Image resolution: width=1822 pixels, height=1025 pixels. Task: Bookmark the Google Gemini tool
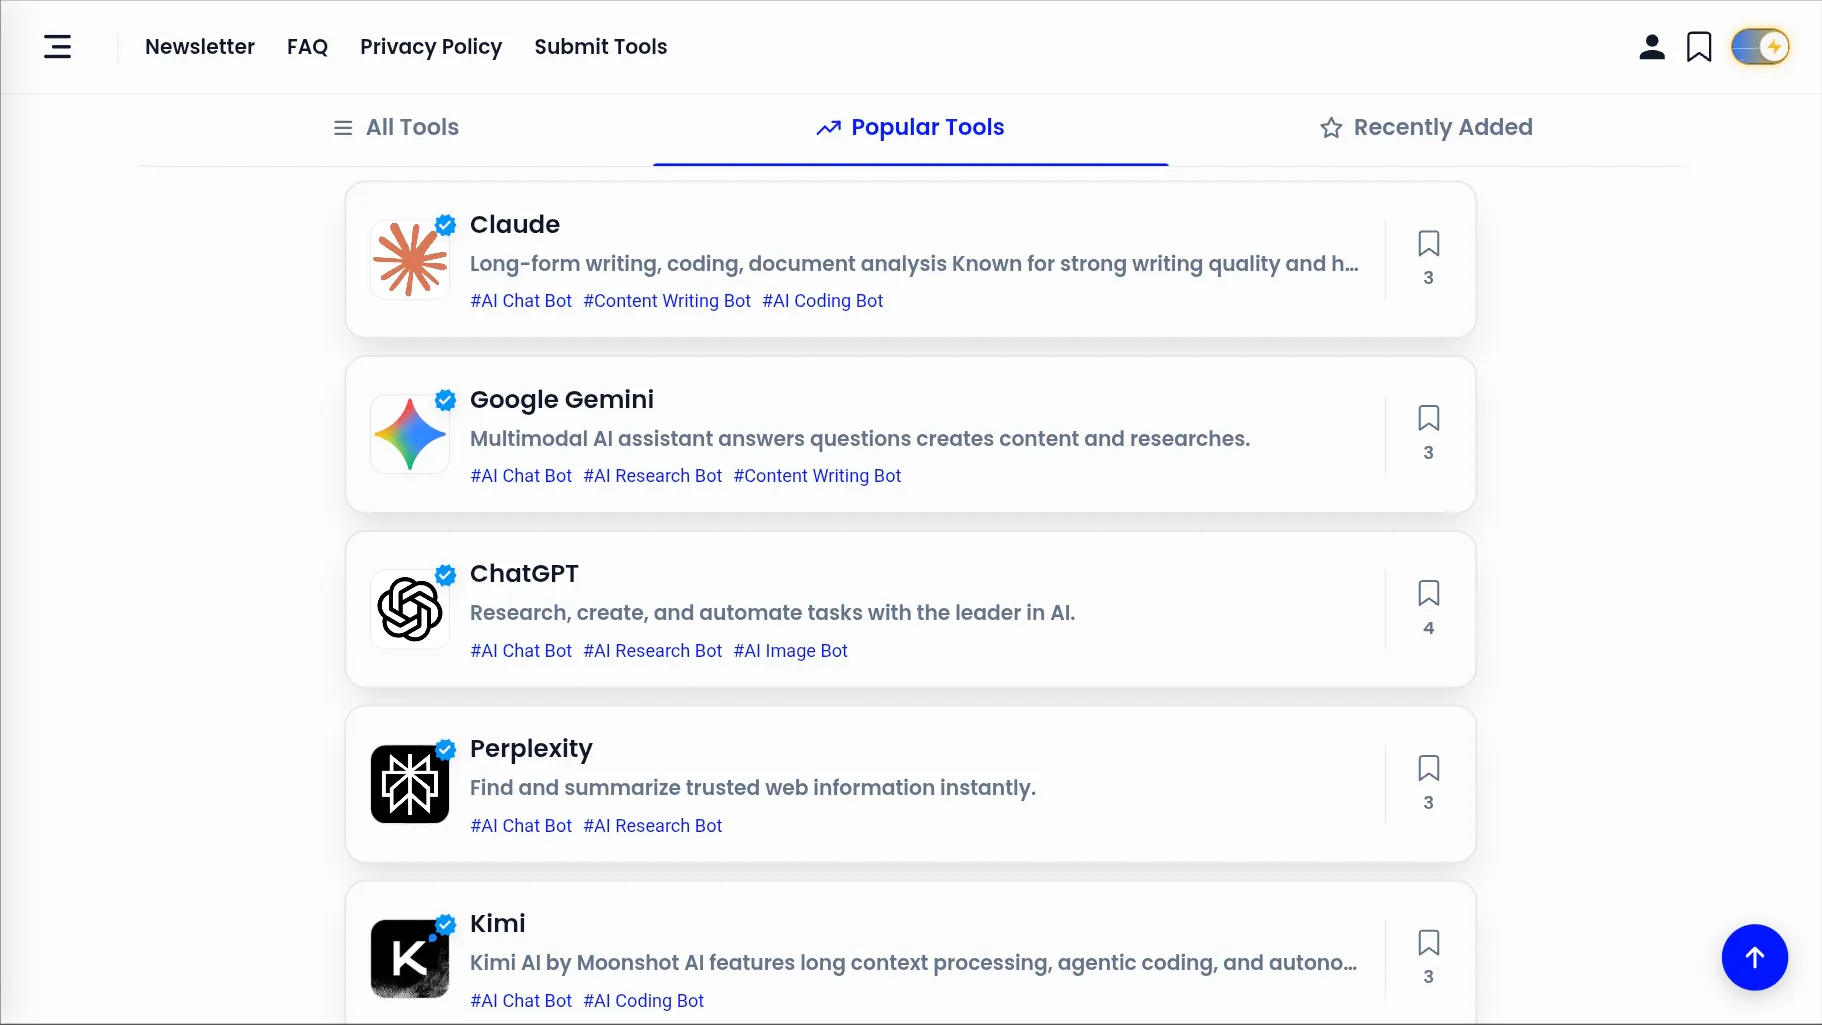click(x=1429, y=418)
